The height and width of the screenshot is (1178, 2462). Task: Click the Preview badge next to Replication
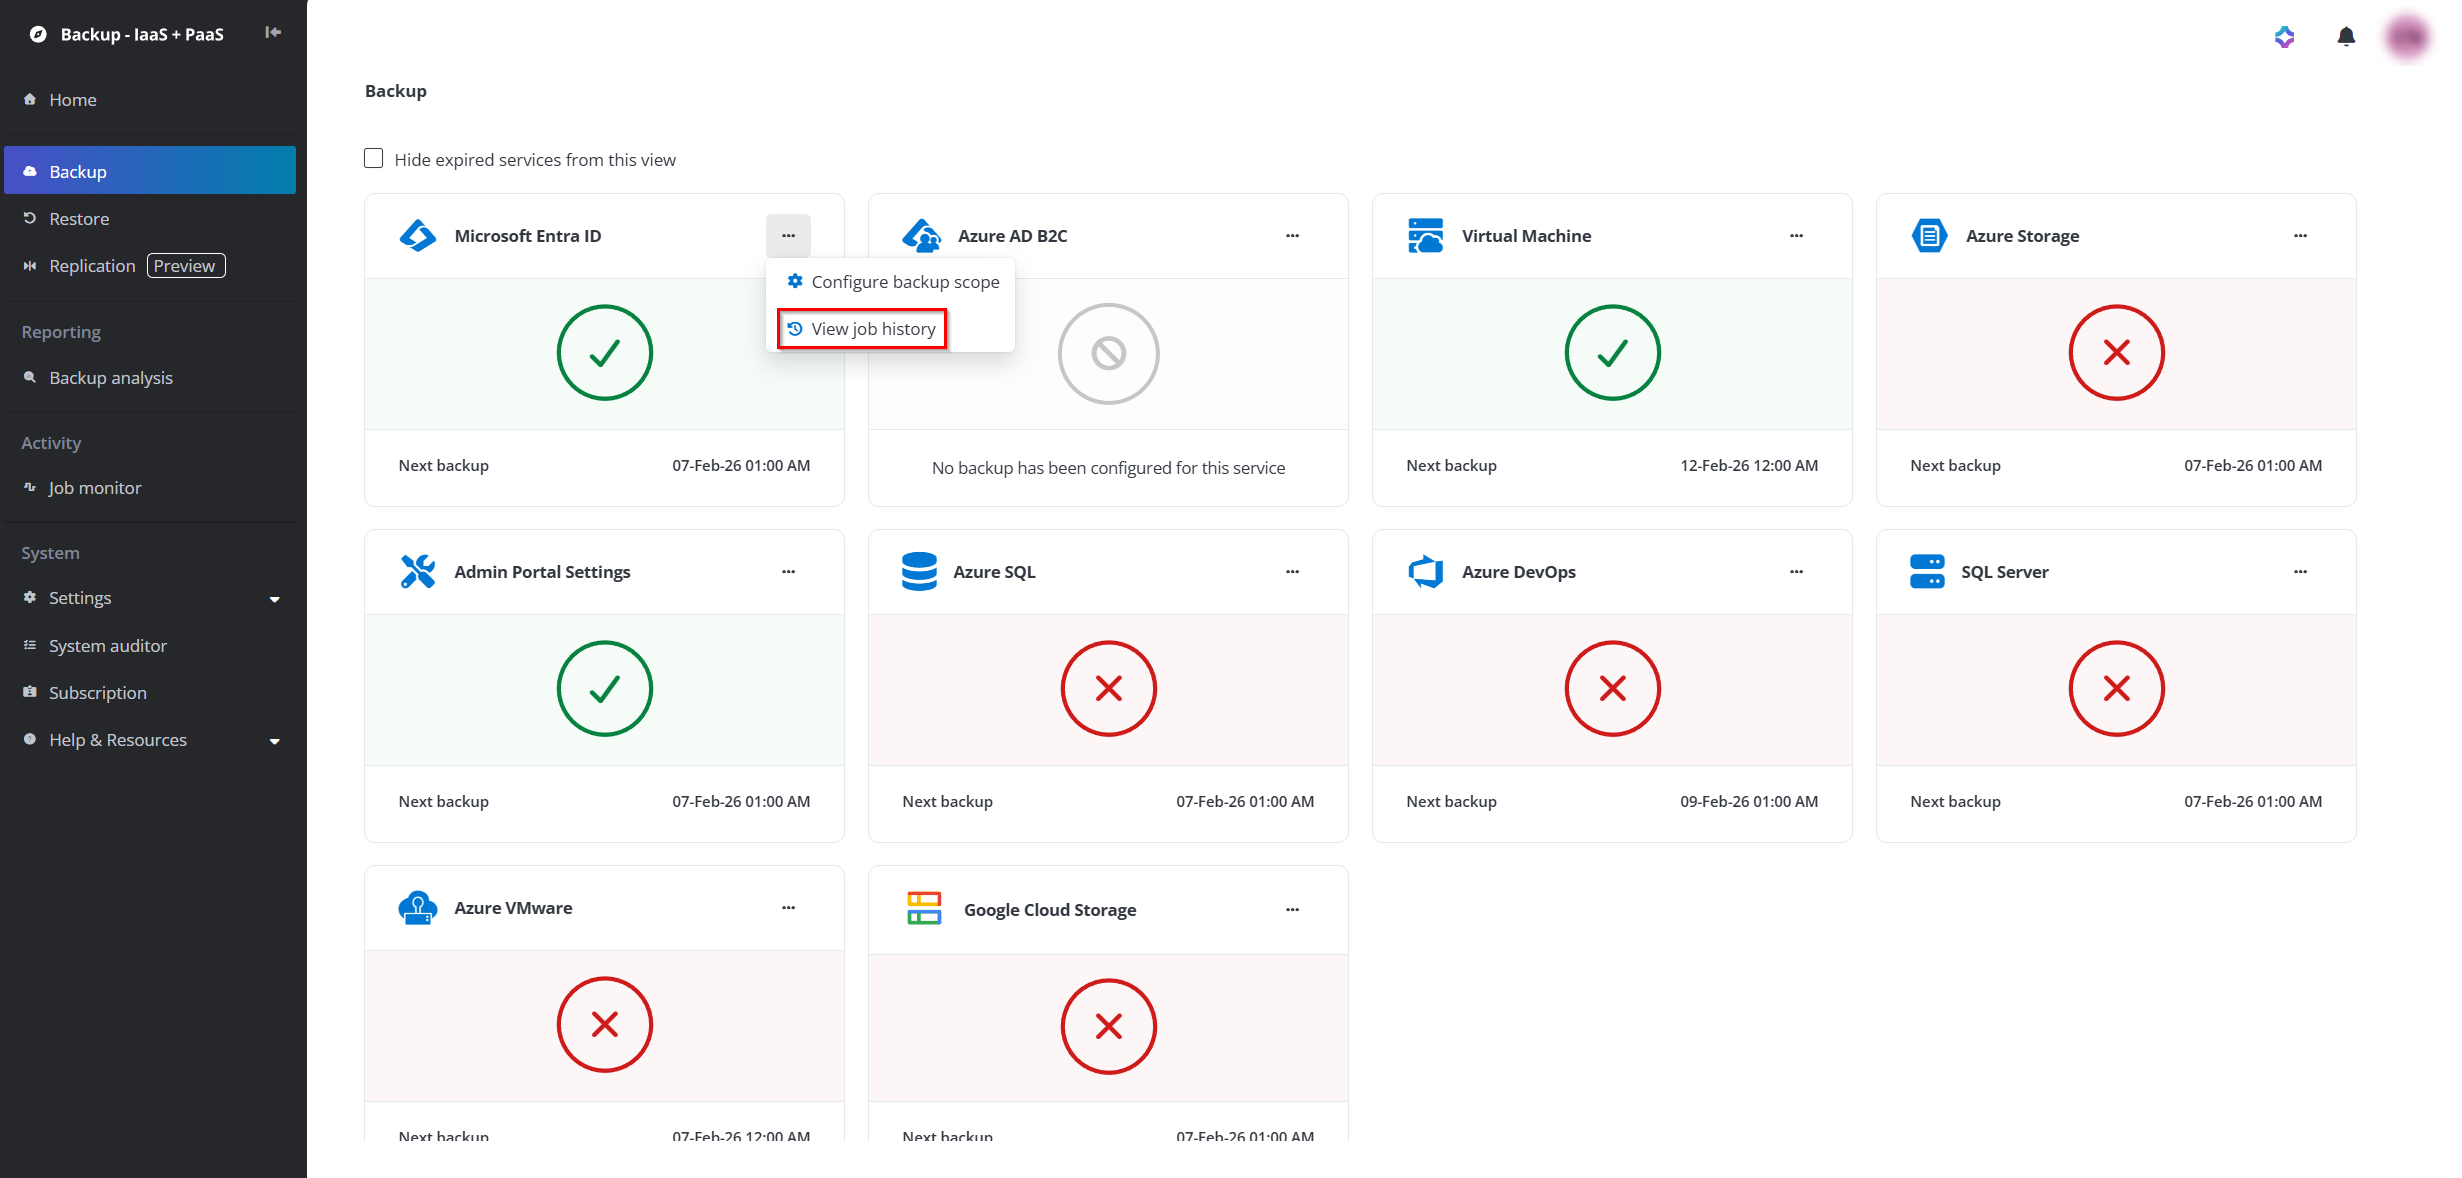(186, 266)
